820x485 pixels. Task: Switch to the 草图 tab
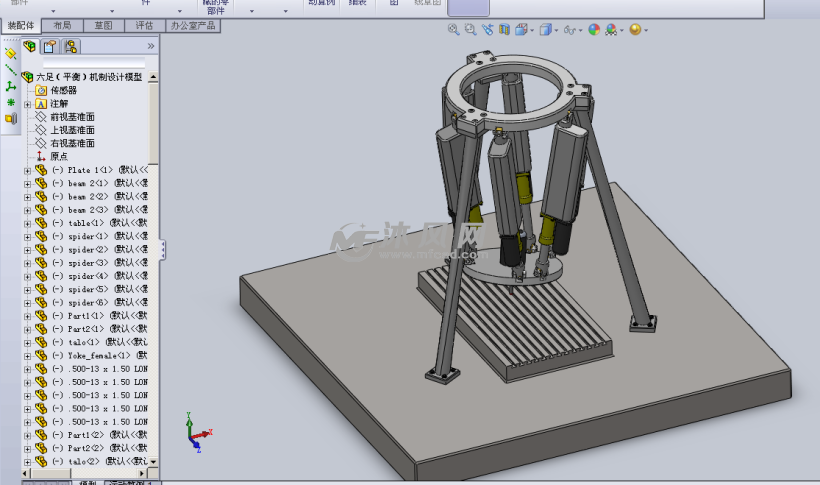[x=103, y=25]
